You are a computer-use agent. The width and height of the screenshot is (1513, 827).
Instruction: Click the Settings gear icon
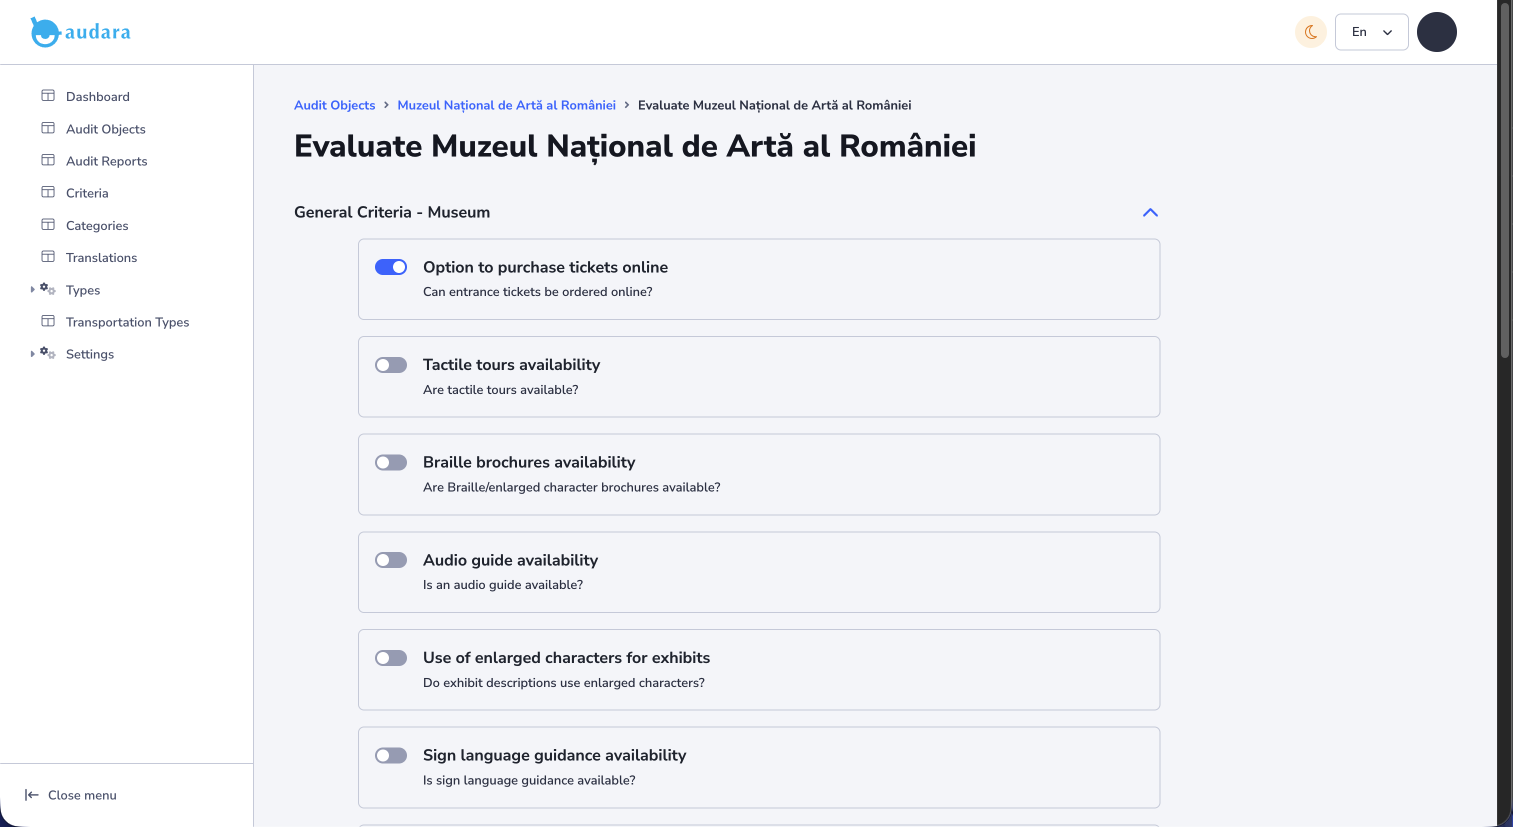tap(48, 353)
